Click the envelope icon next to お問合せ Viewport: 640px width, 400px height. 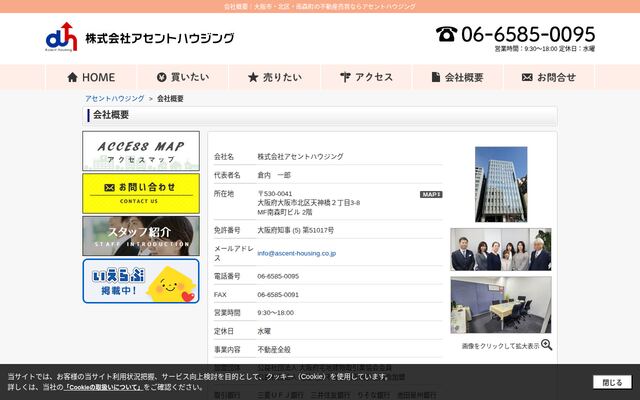point(527,77)
